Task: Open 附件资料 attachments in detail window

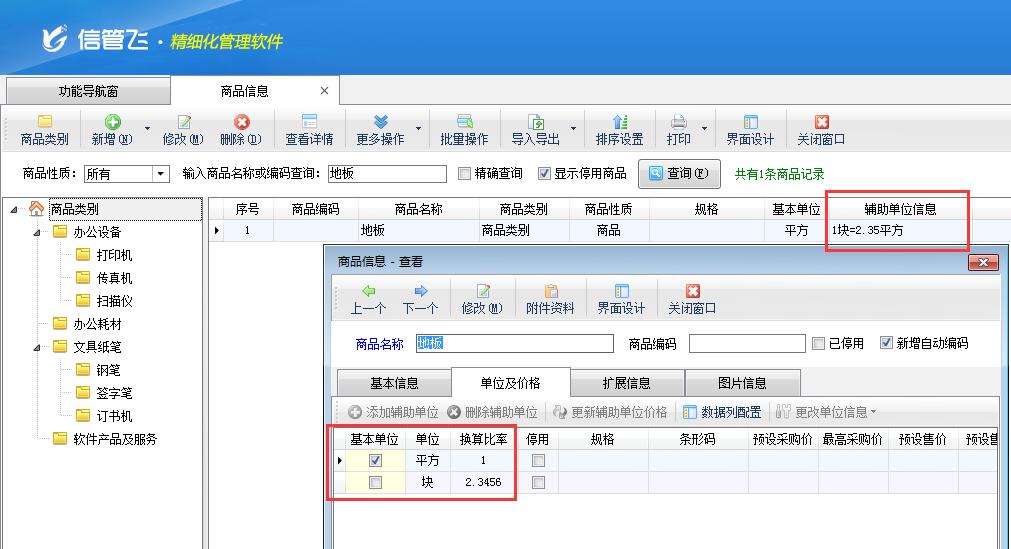Action: coord(550,298)
